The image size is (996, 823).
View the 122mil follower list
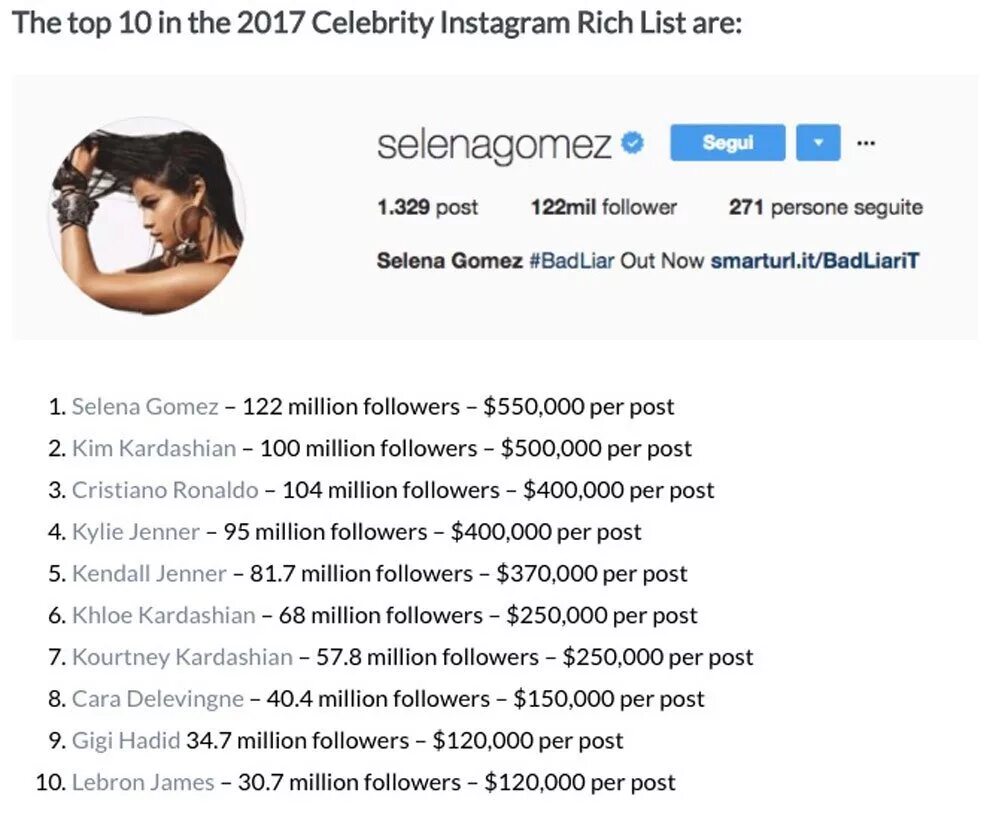coord(603,208)
